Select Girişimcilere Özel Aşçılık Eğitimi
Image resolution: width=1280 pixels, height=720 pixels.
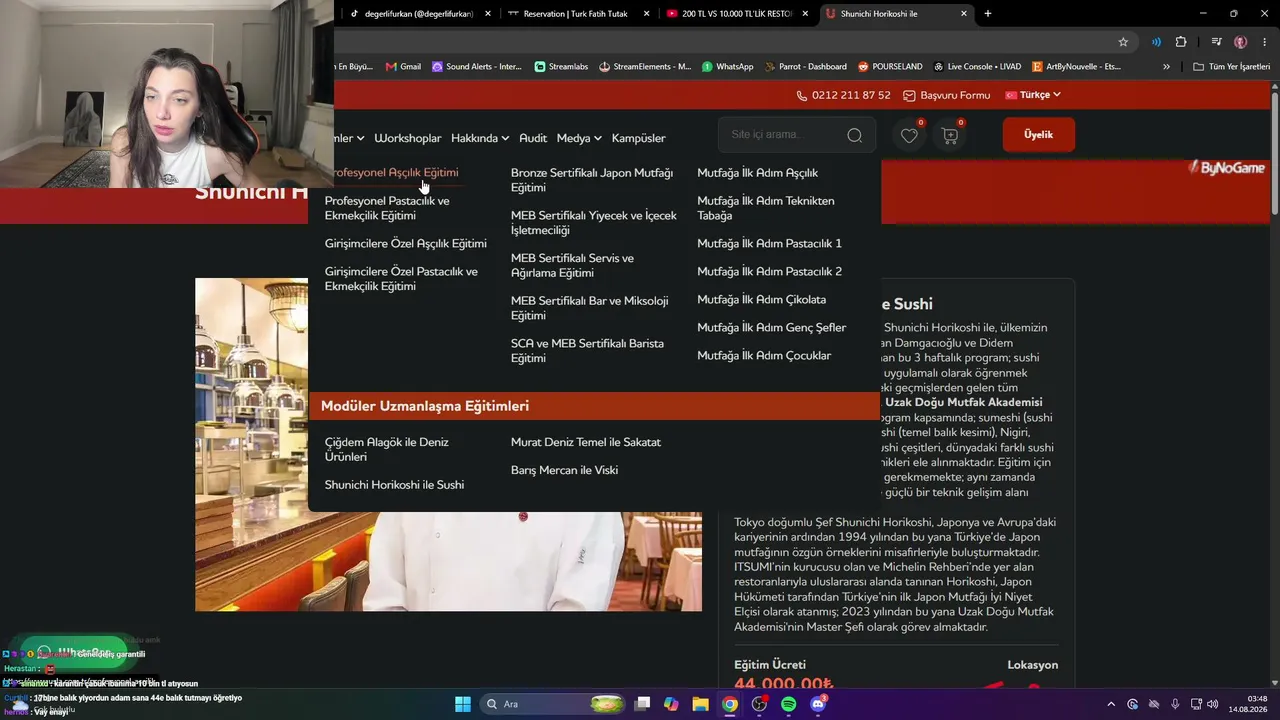406,244
